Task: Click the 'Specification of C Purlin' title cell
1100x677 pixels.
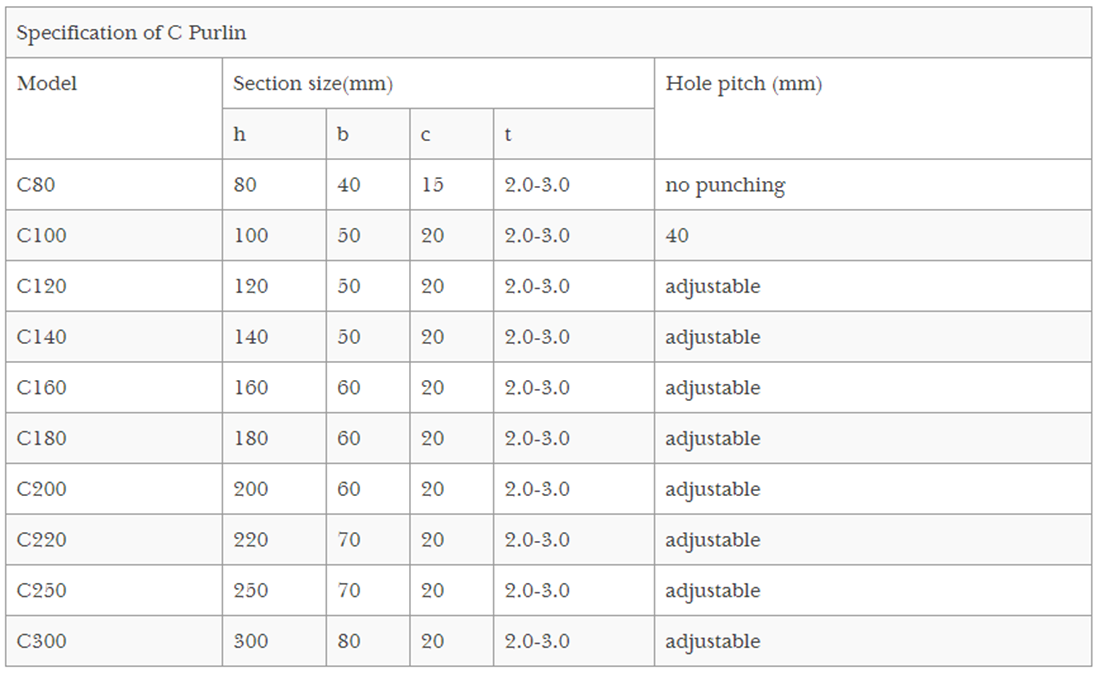Action: click(132, 33)
